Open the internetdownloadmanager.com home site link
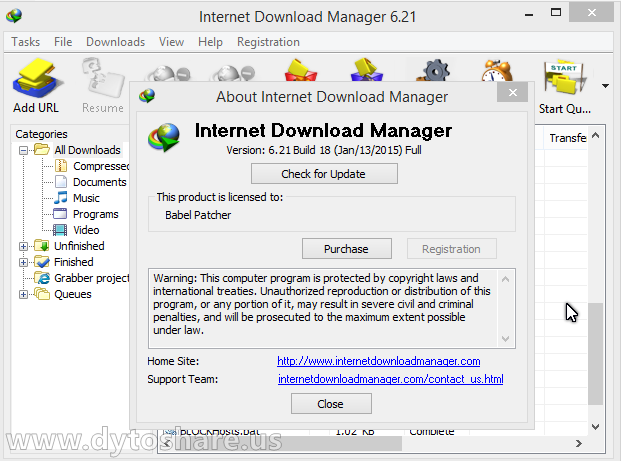 tap(379, 361)
